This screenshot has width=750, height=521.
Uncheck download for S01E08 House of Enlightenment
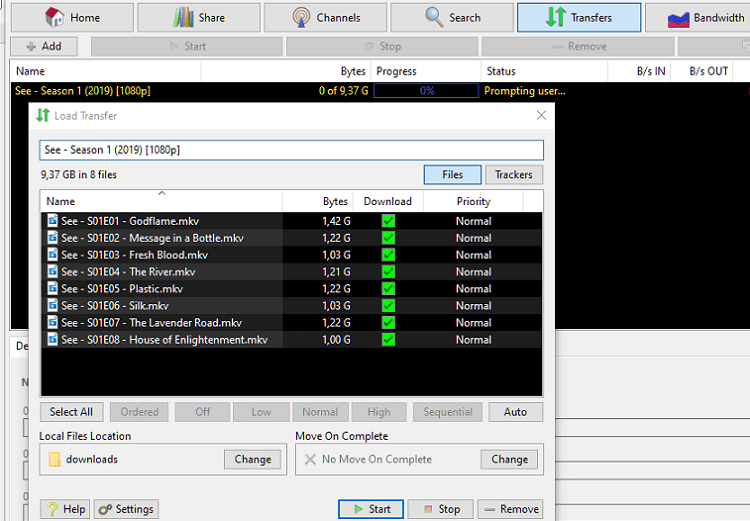pyautogui.click(x=388, y=340)
